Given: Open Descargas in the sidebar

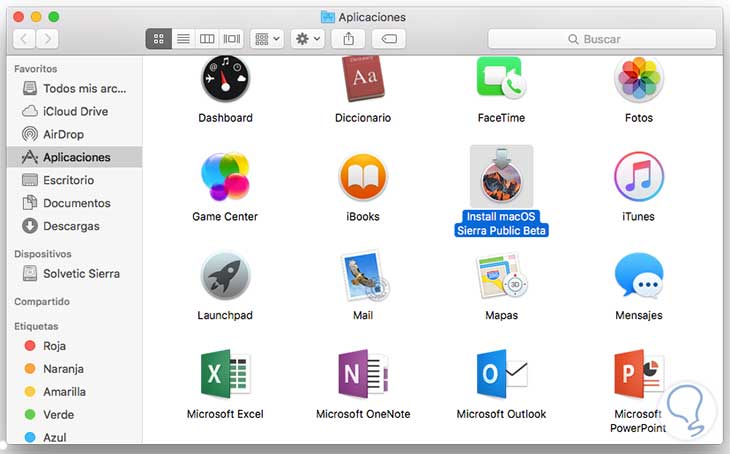Looking at the screenshot, I should (x=74, y=226).
